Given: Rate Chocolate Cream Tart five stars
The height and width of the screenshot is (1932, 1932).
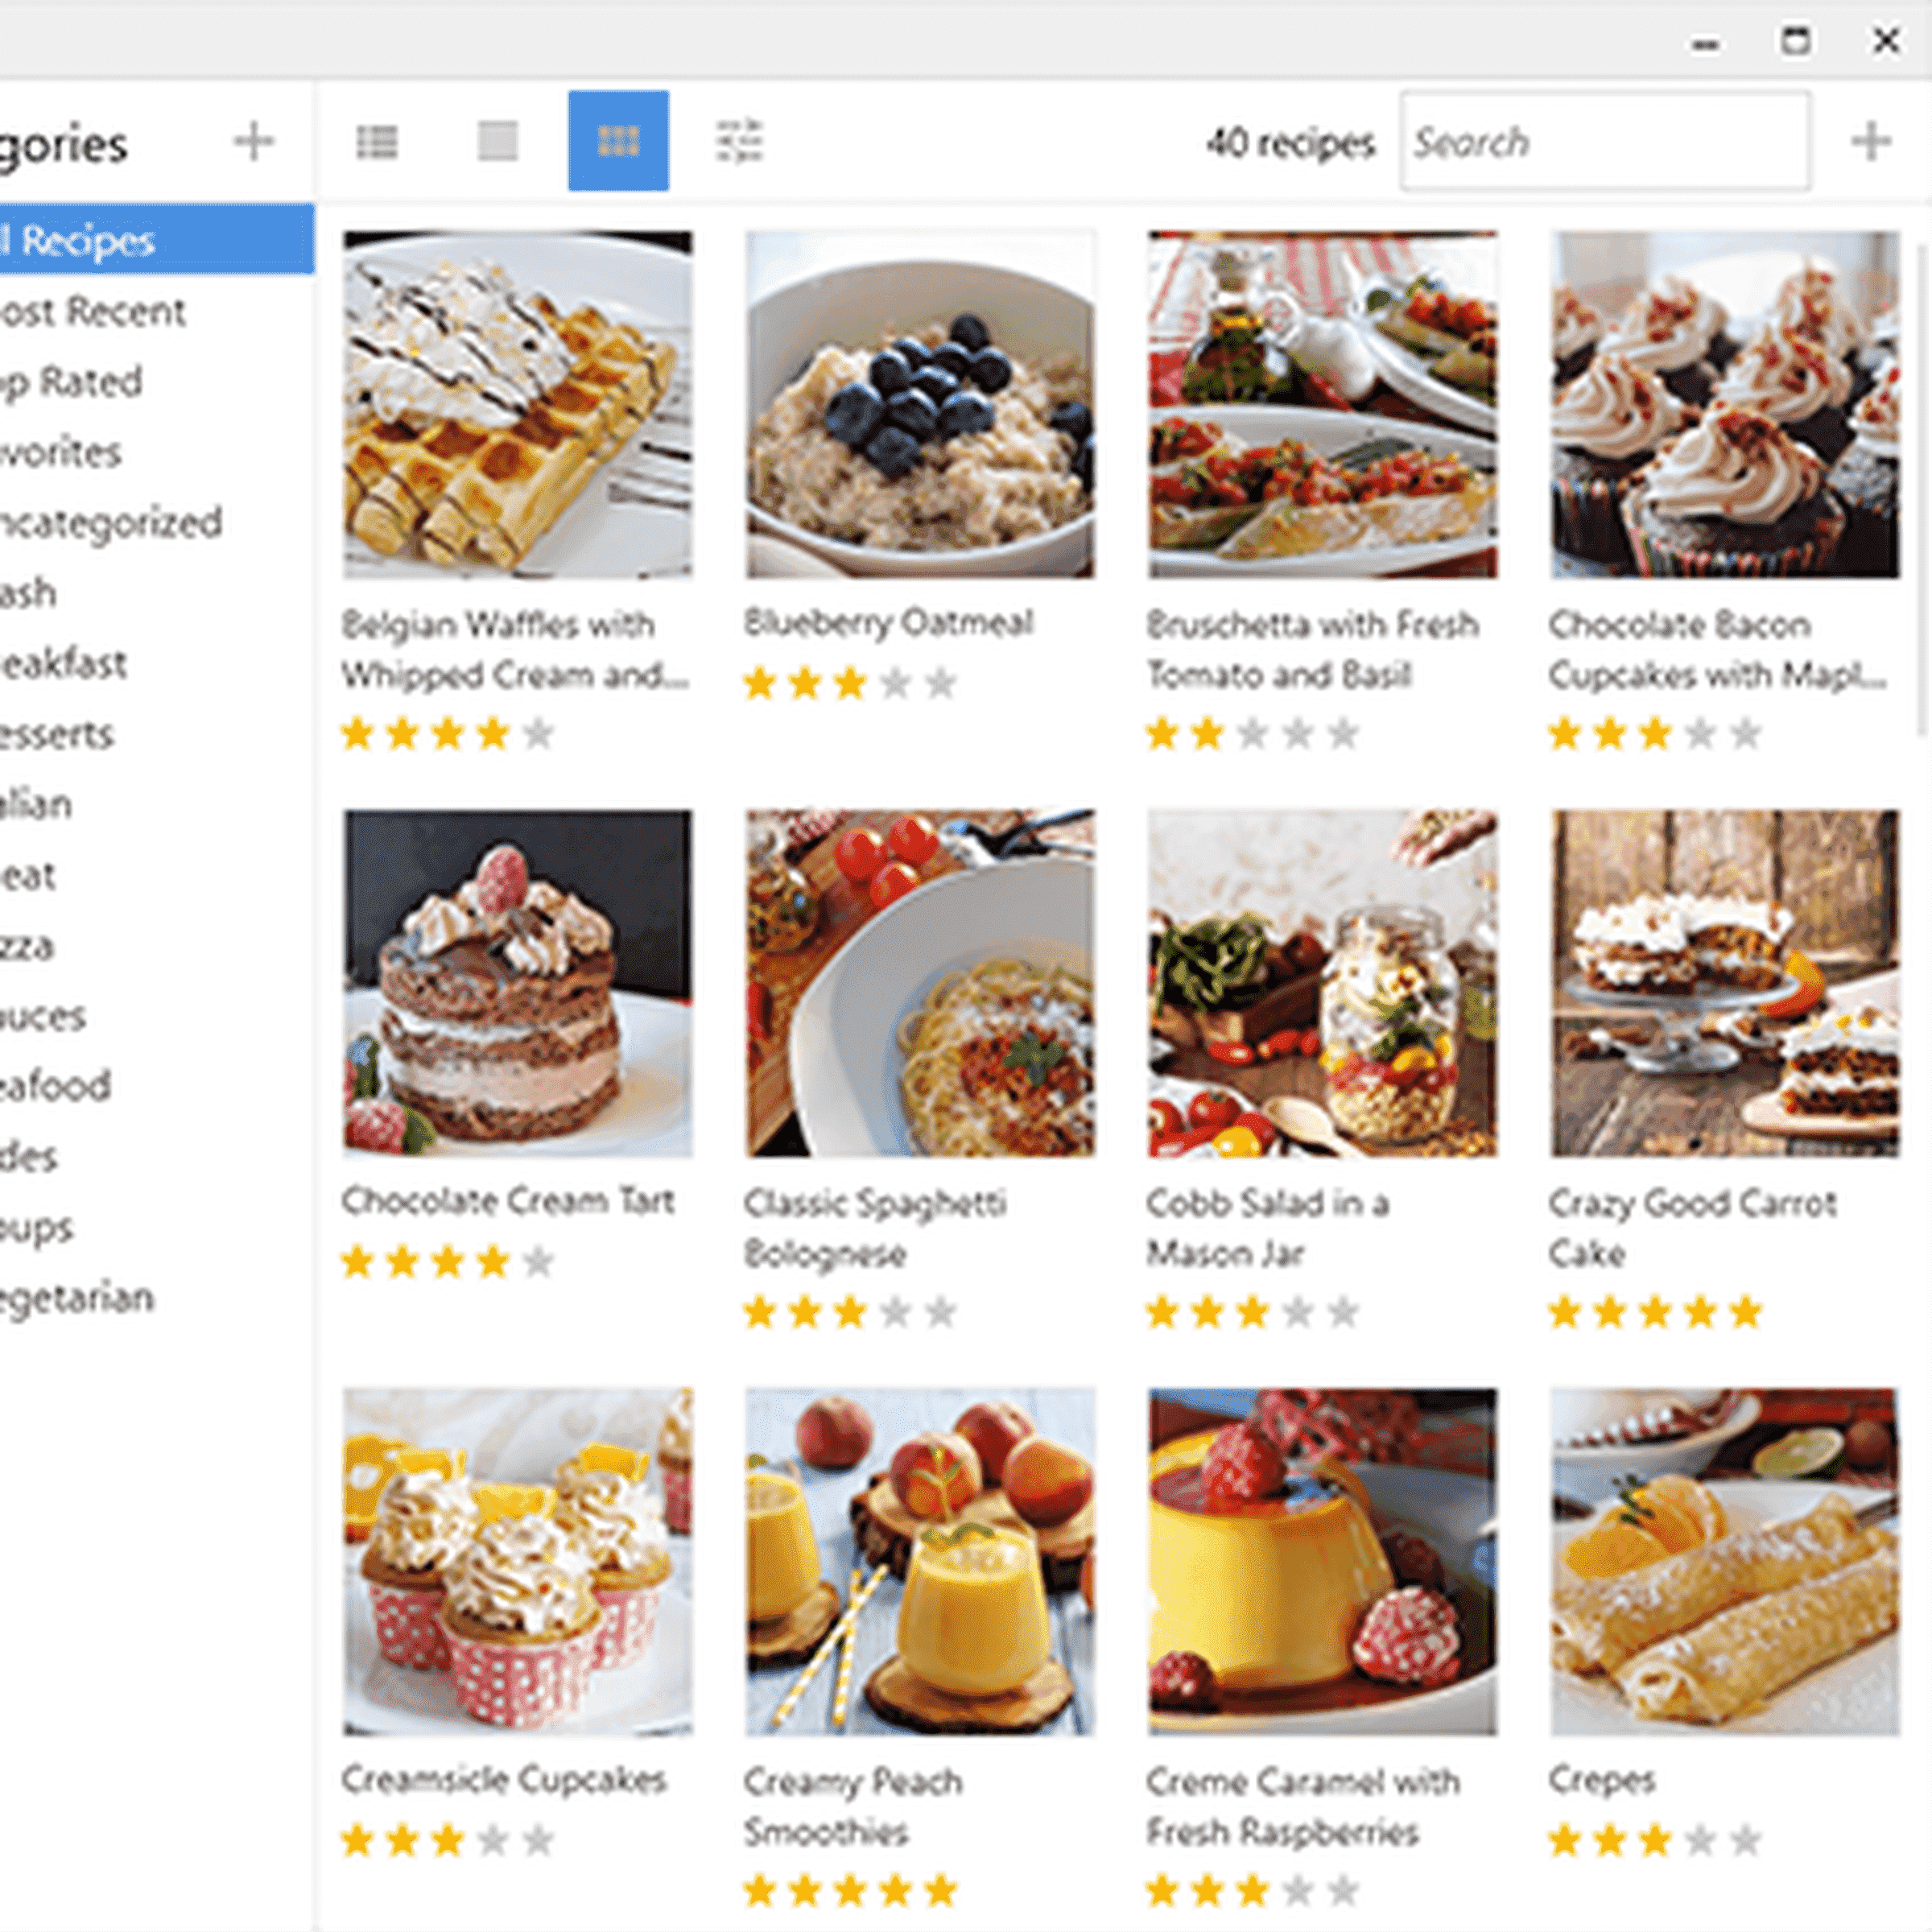Looking at the screenshot, I should pyautogui.click(x=538, y=1262).
